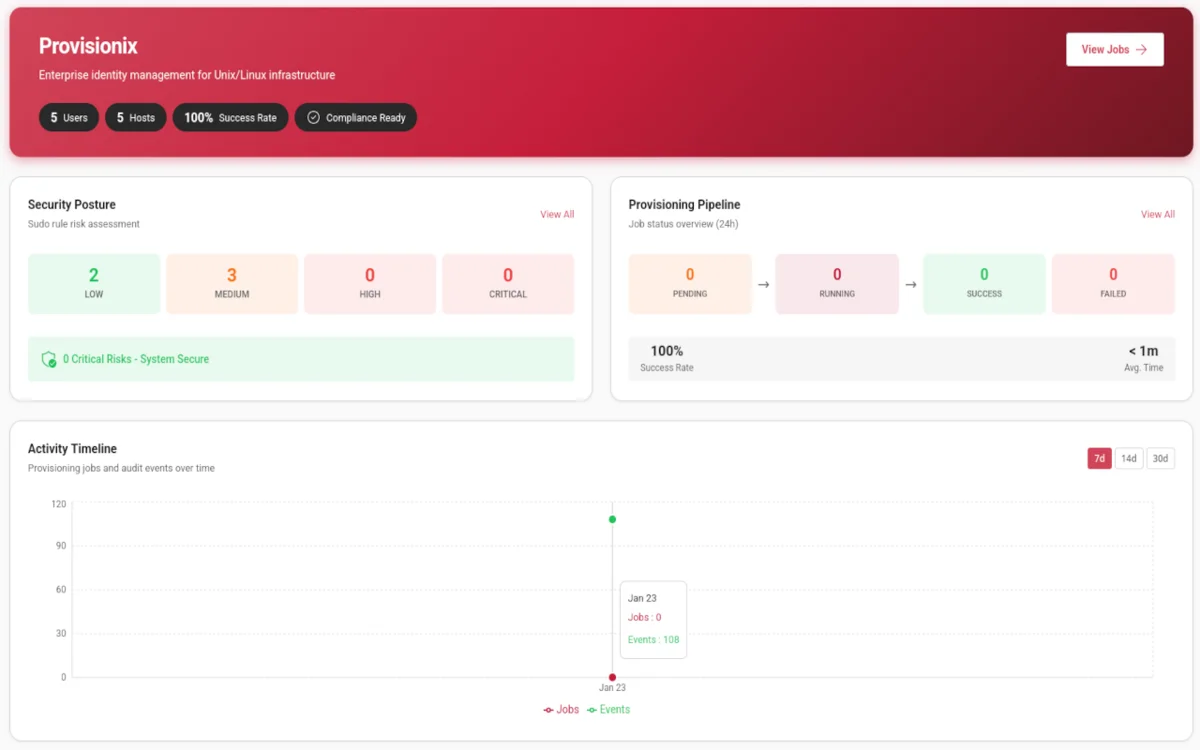Click the Jan 23 chart tooltip
Image resolution: width=1200 pixels, height=750 pixels.
click(x=653, y=619)
